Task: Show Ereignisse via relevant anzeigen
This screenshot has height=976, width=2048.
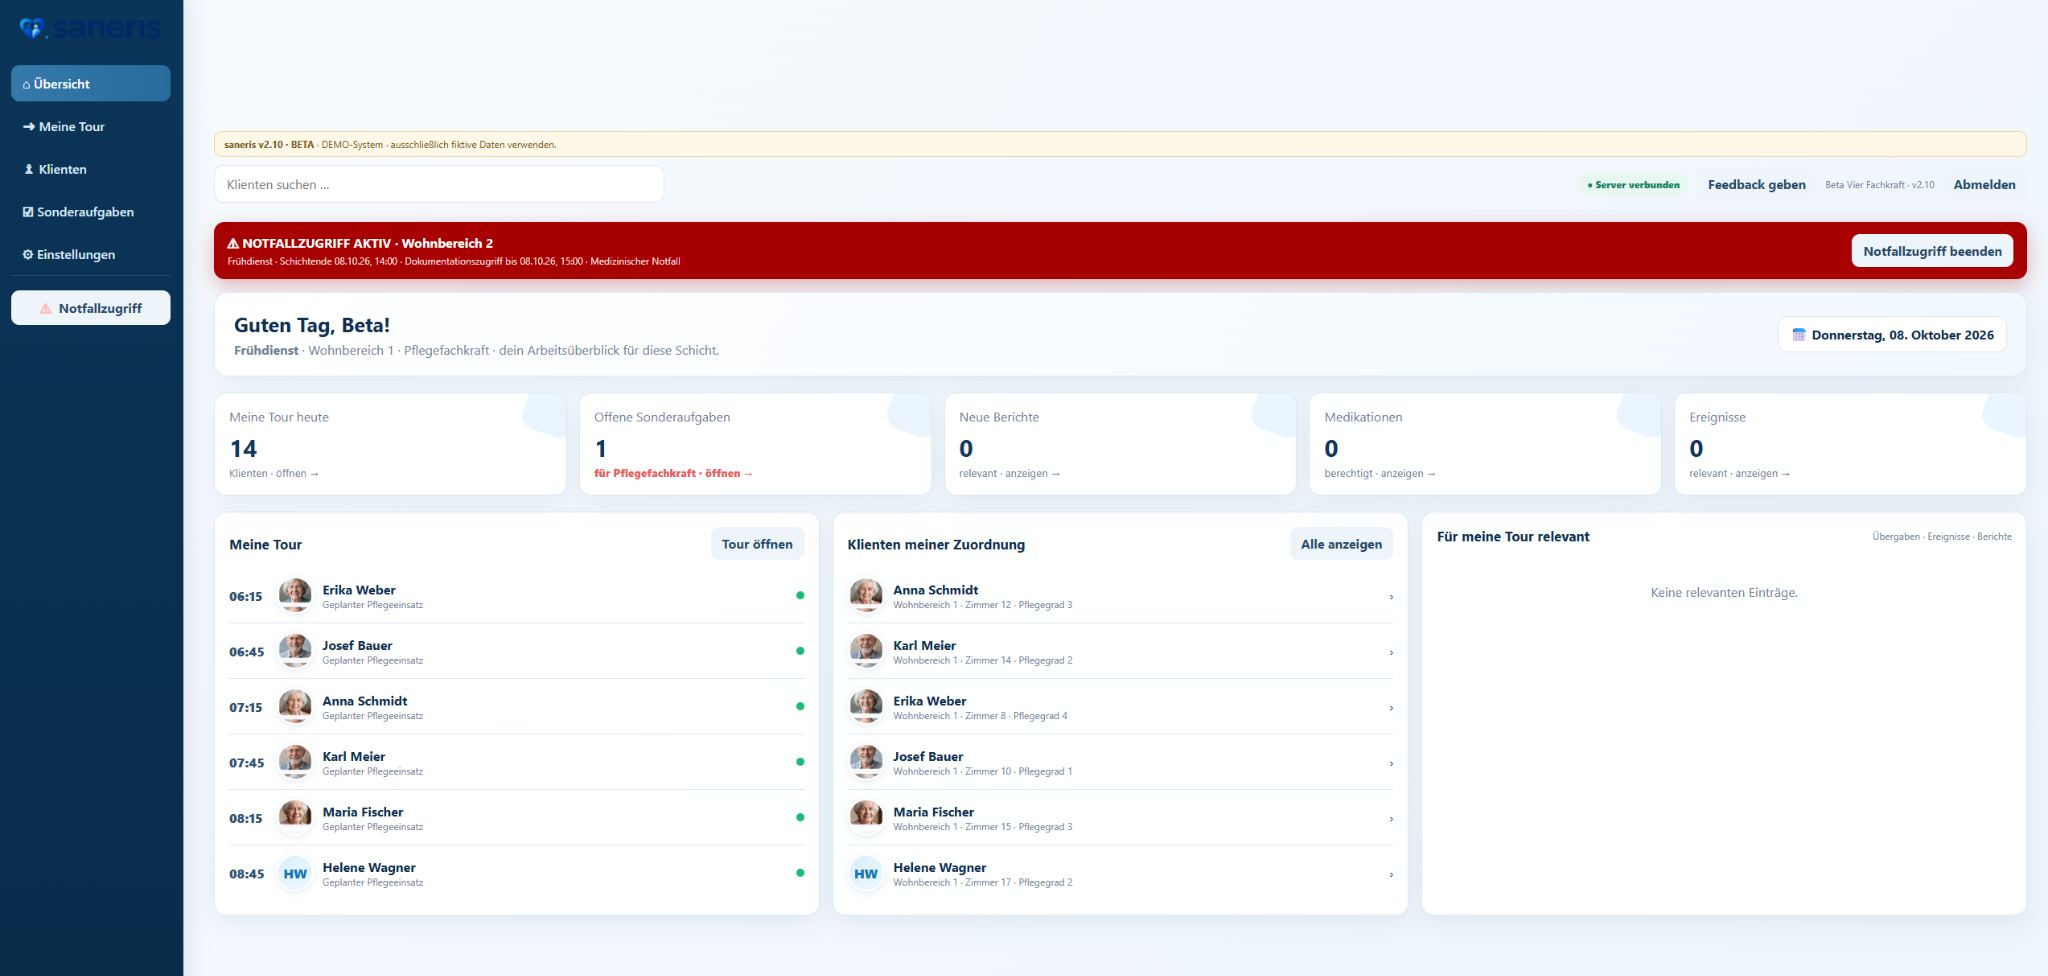Action: pos(1739,474)
